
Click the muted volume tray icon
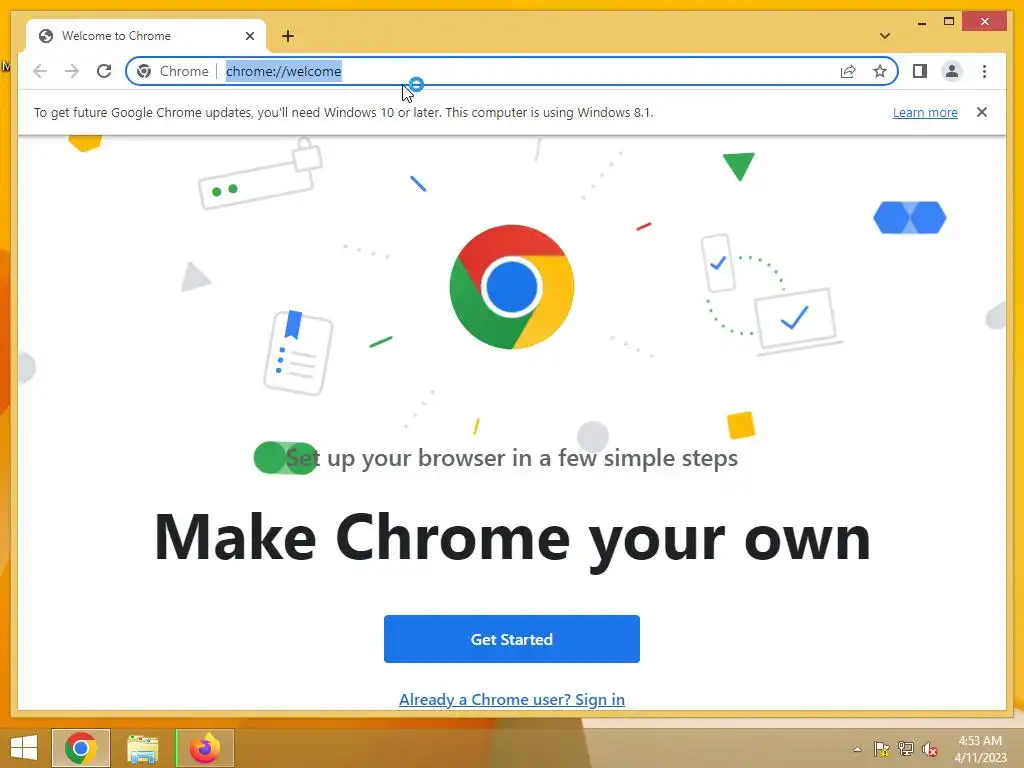[x=930, y=749]
